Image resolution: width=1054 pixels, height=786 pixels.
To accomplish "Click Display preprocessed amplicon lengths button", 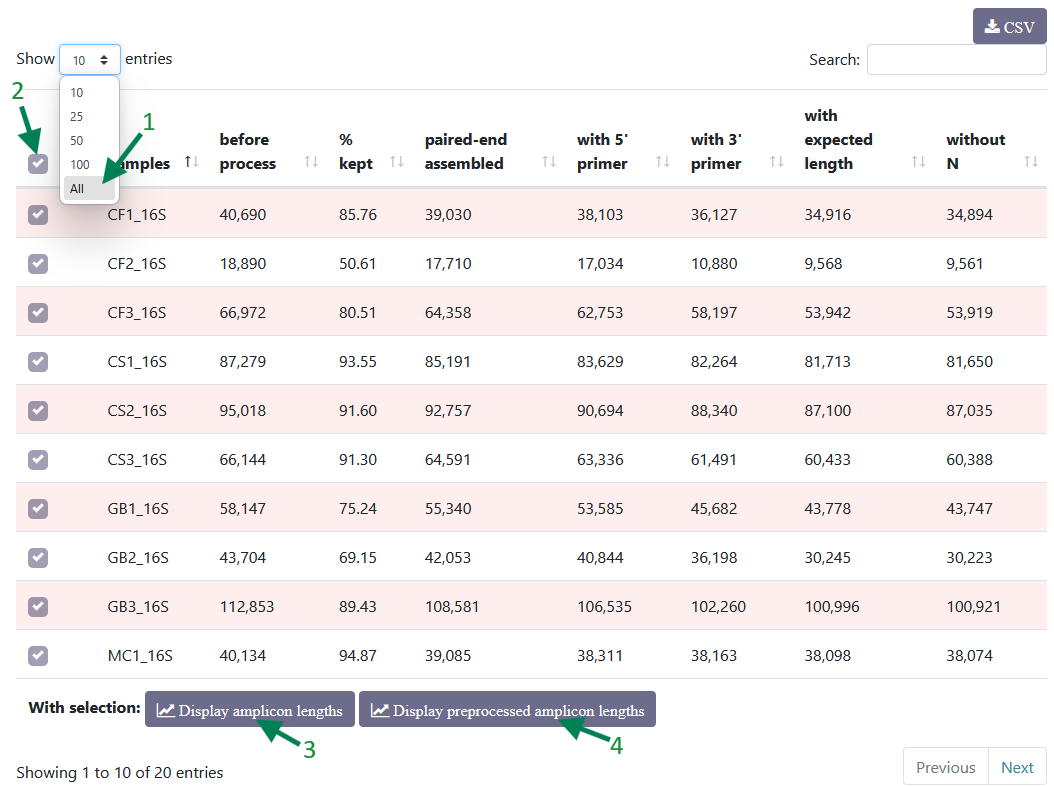I will [508, 709].
